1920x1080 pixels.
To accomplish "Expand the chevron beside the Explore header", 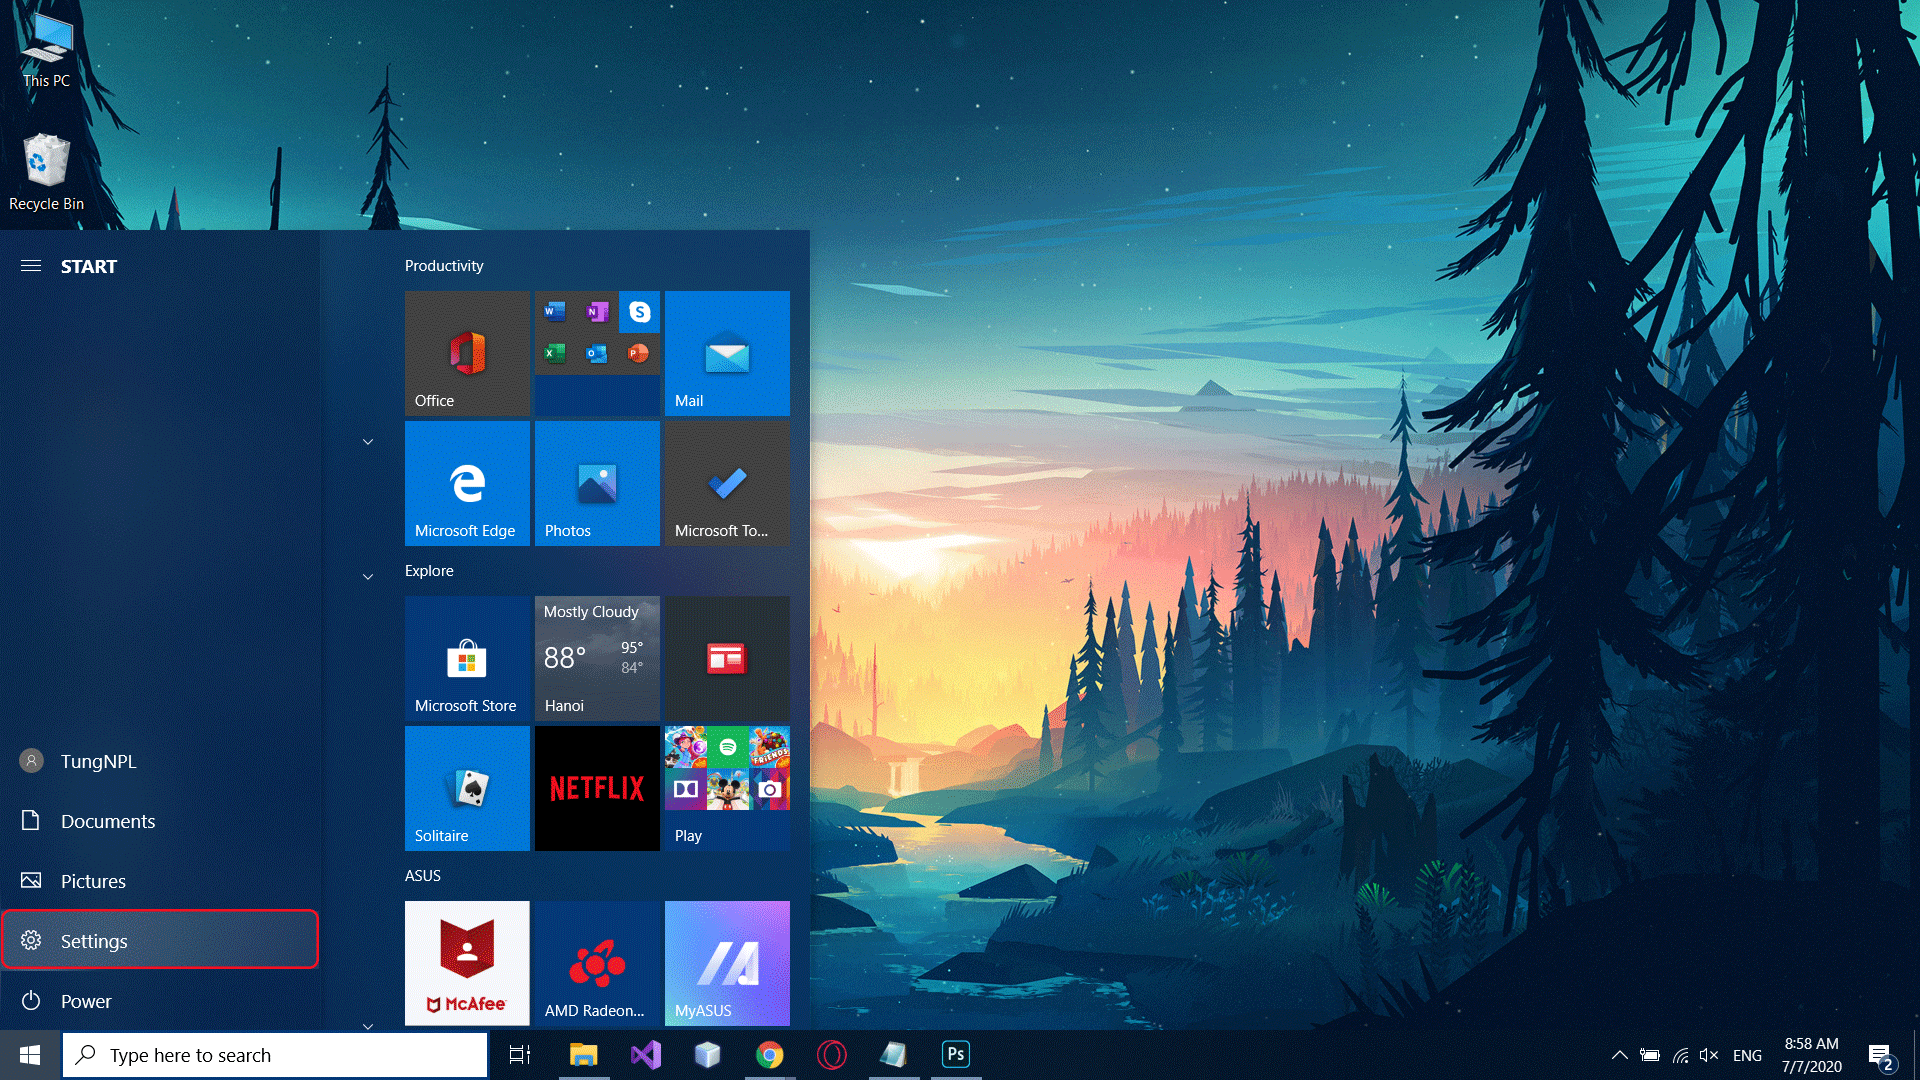I will [x=368, y=577].
